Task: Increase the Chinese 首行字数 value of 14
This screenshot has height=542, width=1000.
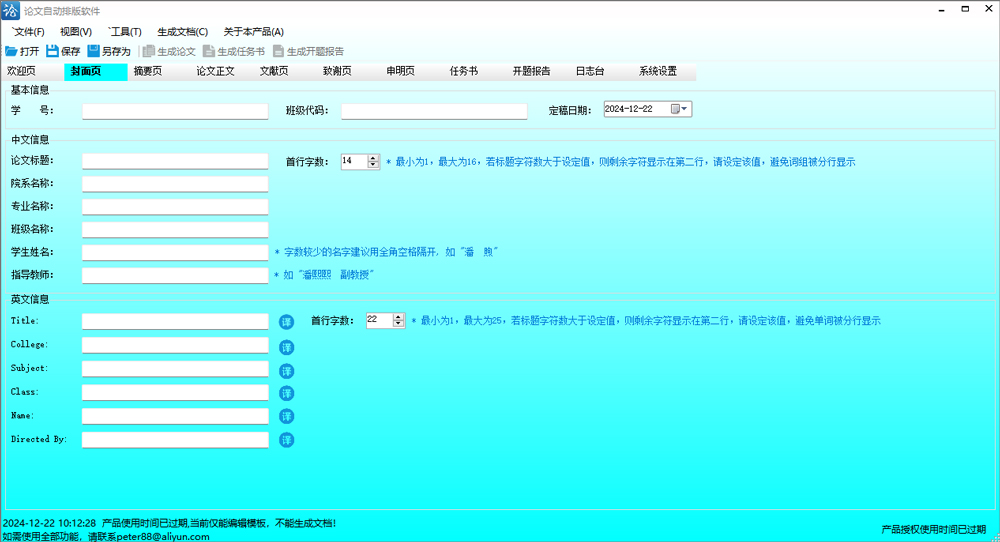Action: coord(373,158)
